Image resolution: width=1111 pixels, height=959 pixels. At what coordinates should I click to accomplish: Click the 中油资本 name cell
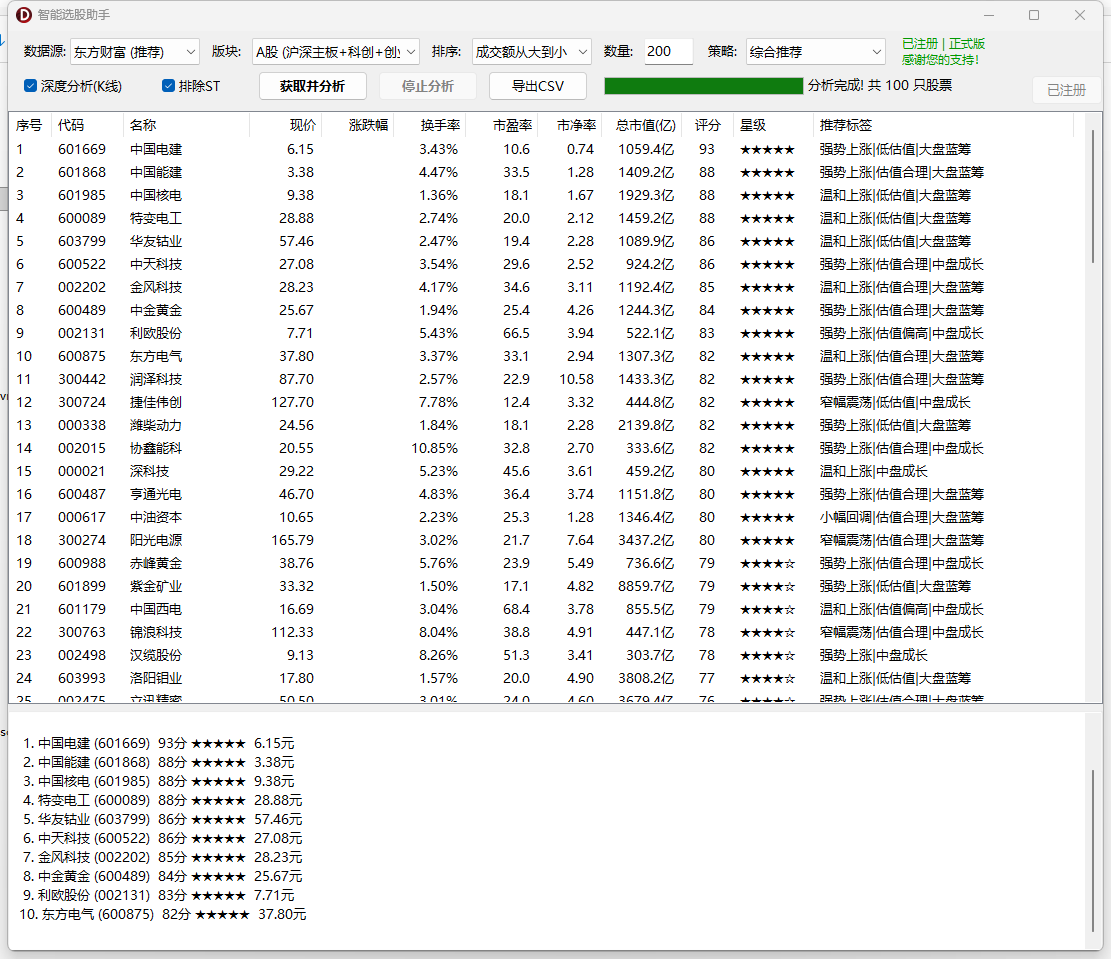(156, 517)
